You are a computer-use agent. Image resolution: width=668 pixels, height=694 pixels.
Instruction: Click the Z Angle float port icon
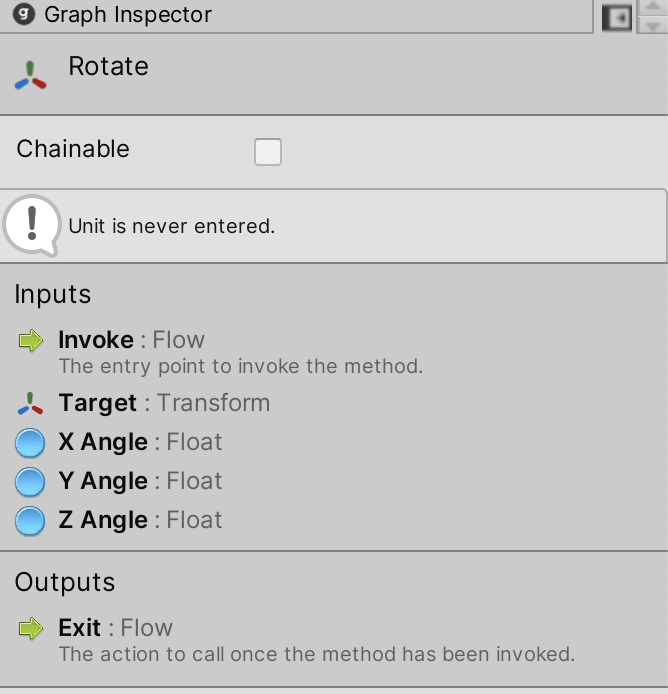point(31,521)
